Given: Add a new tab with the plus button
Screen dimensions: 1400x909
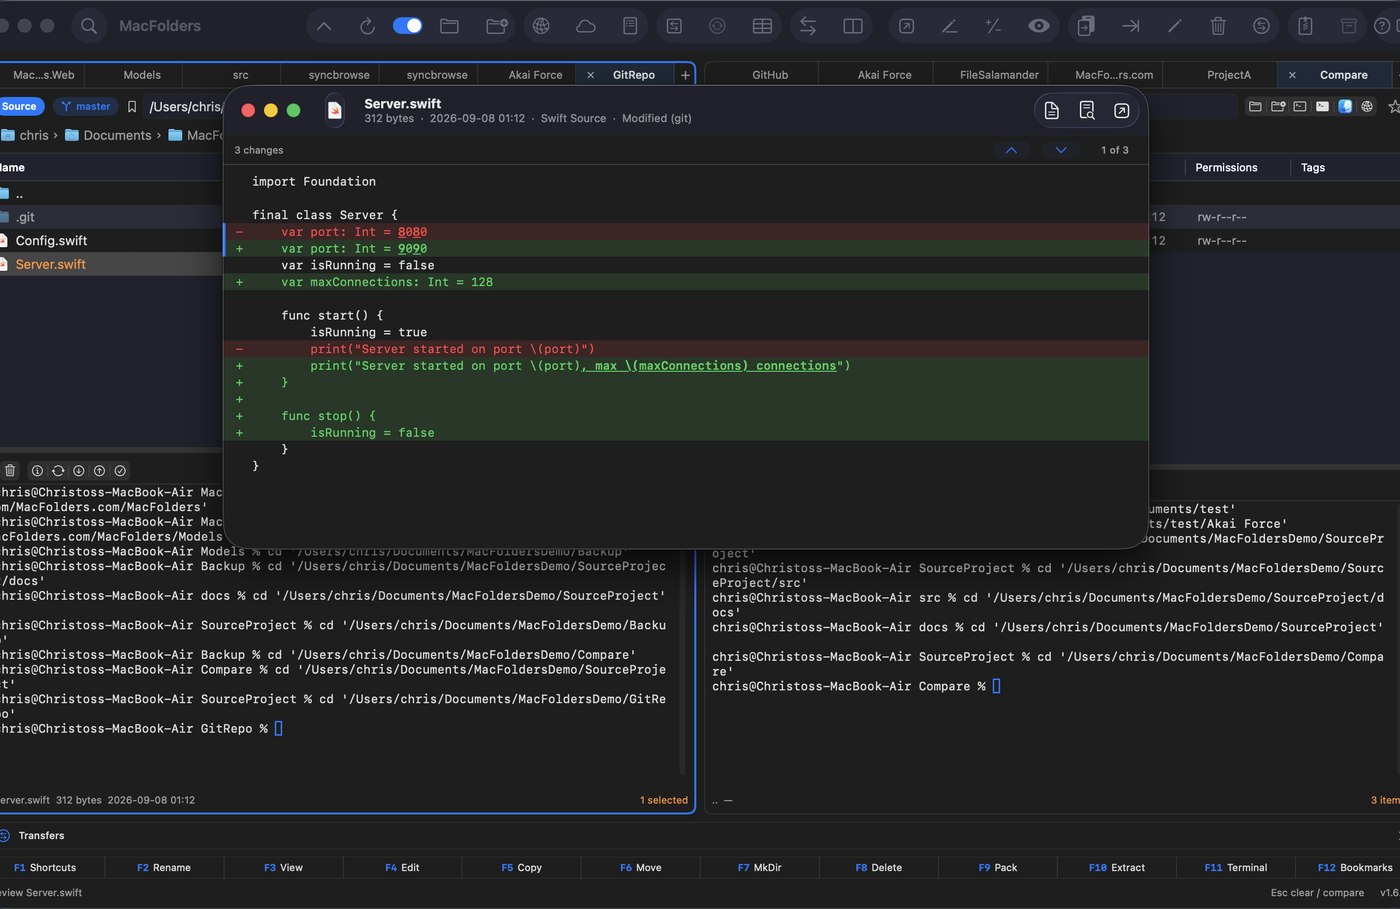Looking at the screenshot, I should pos(685,75).
